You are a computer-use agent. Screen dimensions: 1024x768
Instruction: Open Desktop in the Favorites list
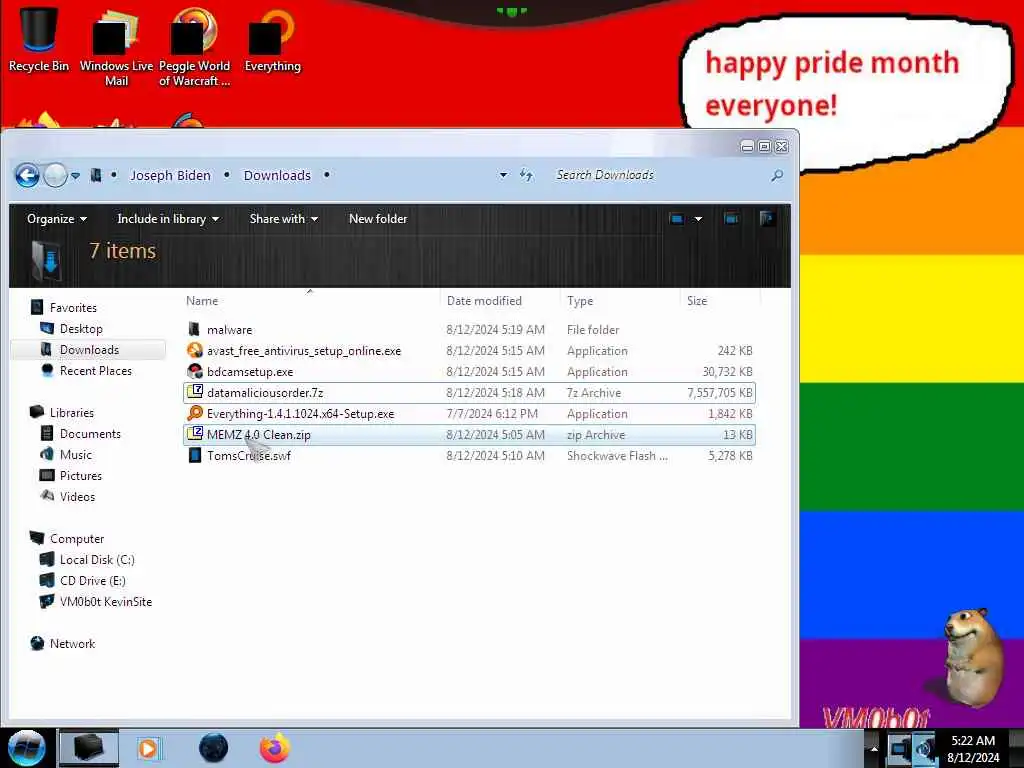pos(81,328)
